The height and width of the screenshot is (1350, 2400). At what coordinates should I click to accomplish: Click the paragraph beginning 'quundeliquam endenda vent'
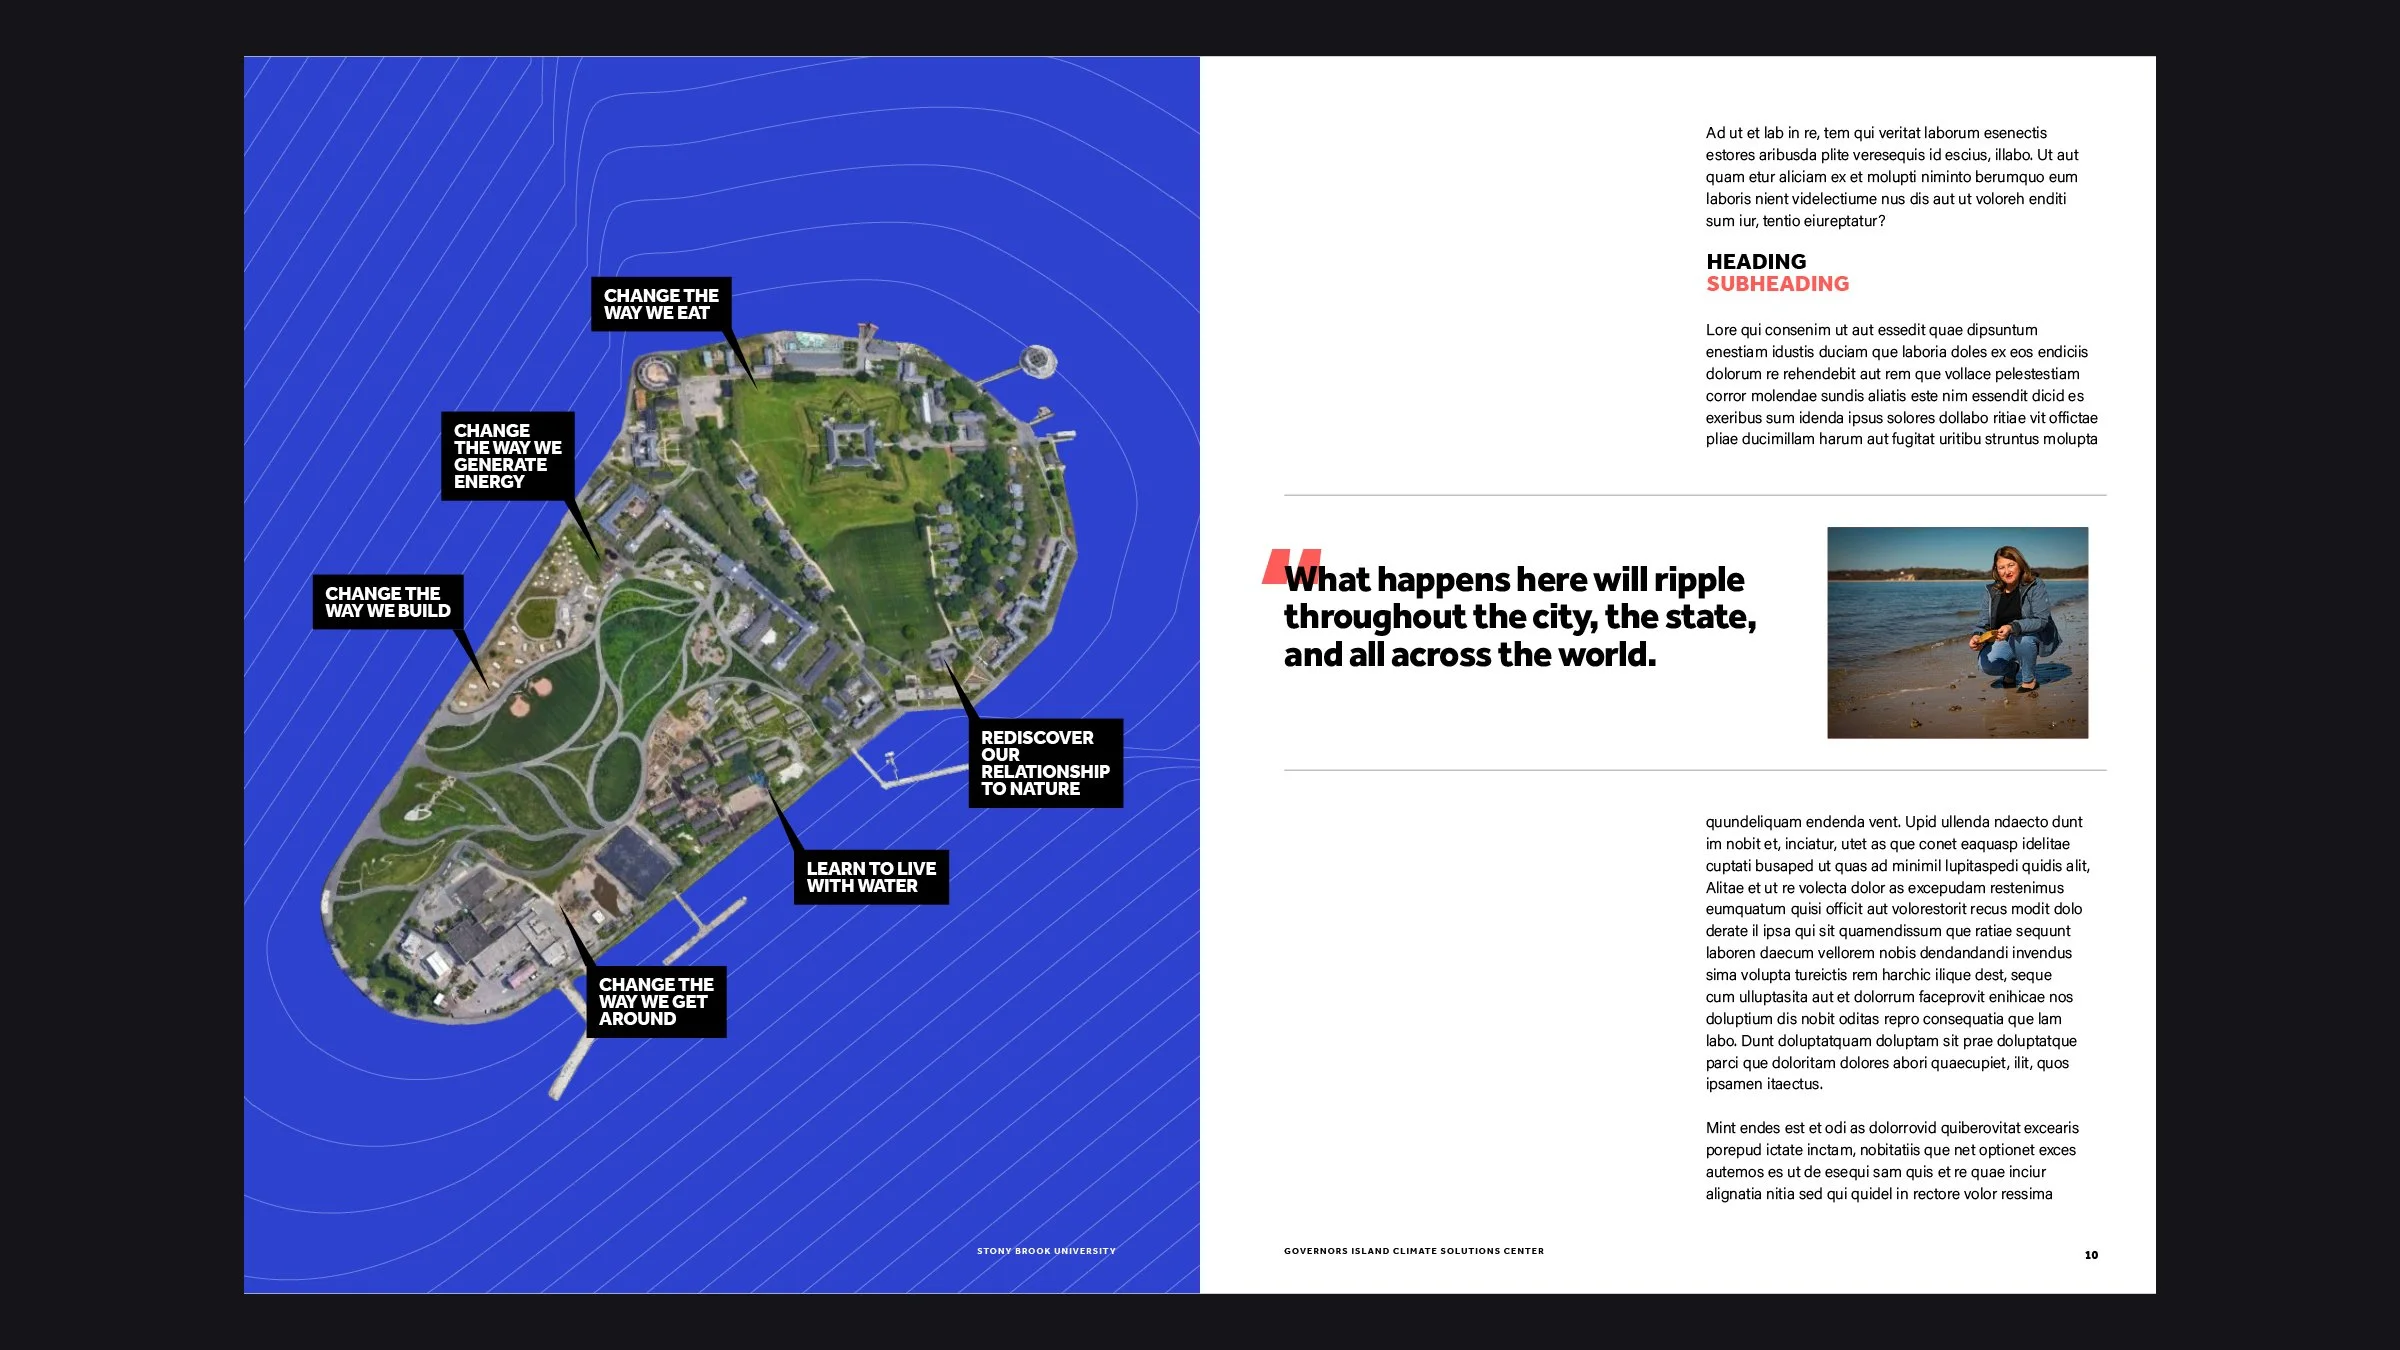point(1898,953)
